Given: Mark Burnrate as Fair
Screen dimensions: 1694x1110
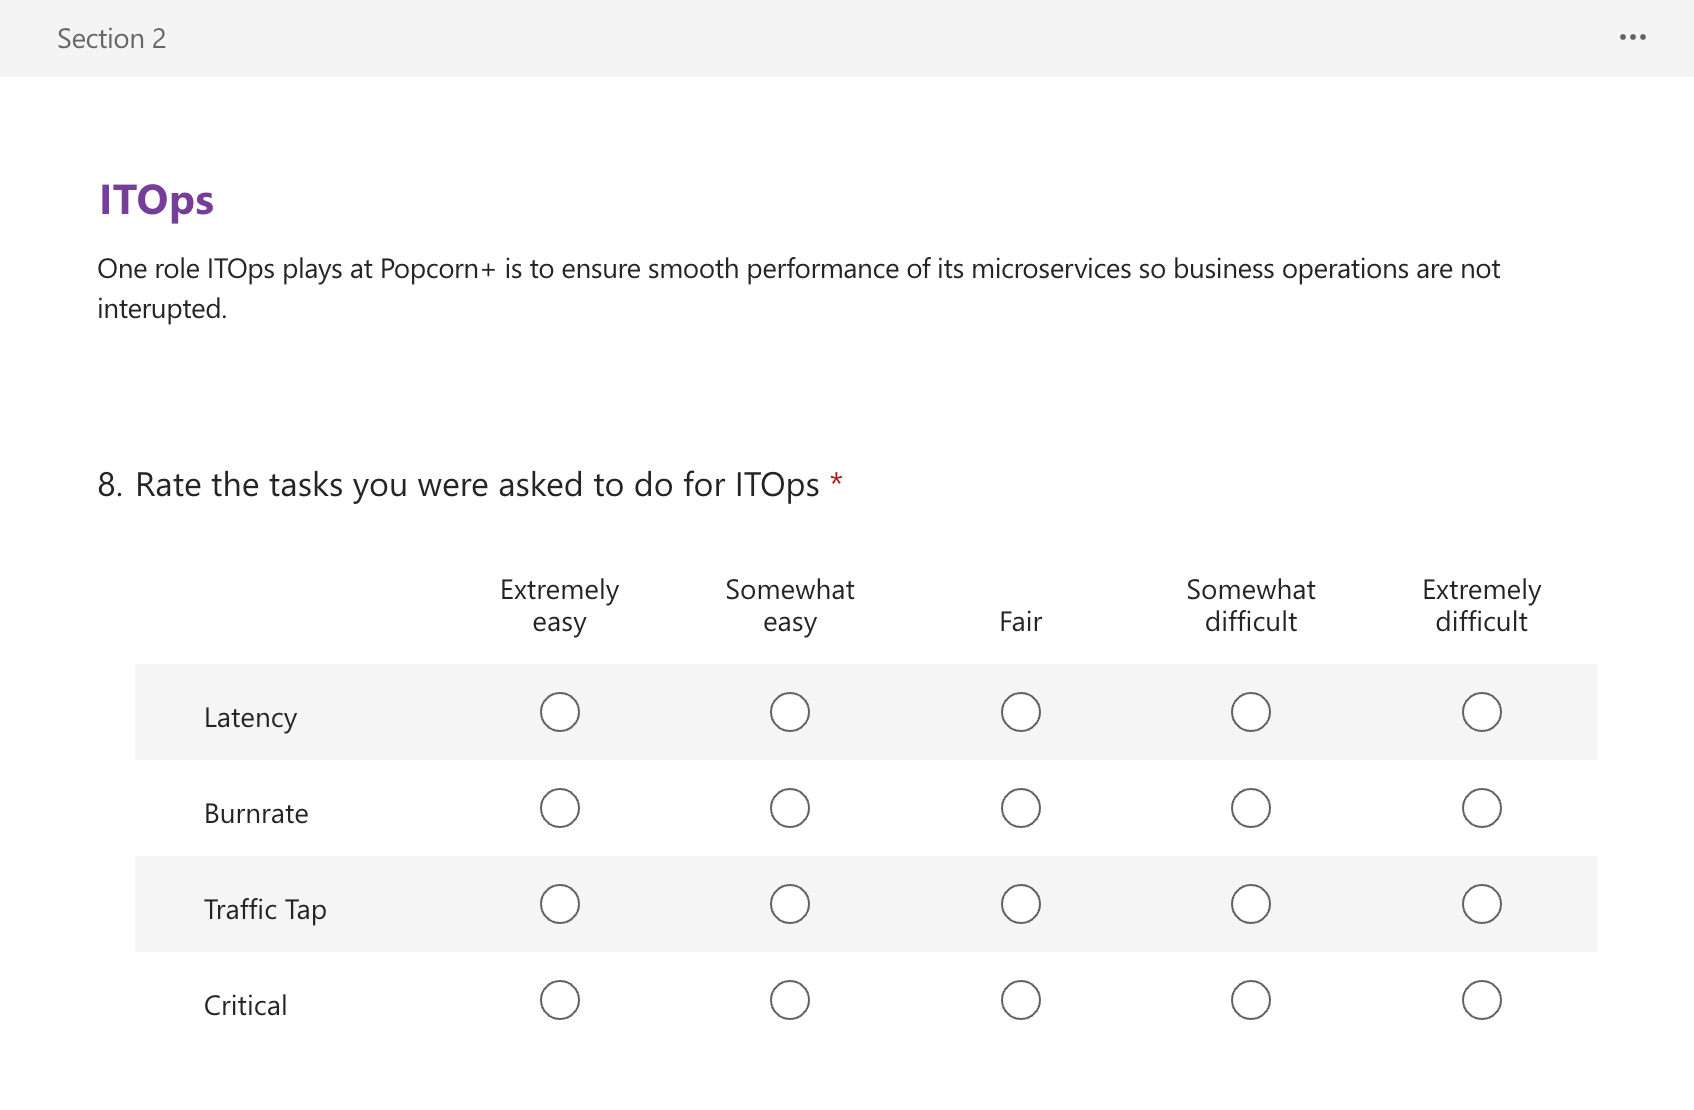Looking at the screenshot, I should click(x=1020, y=808).
